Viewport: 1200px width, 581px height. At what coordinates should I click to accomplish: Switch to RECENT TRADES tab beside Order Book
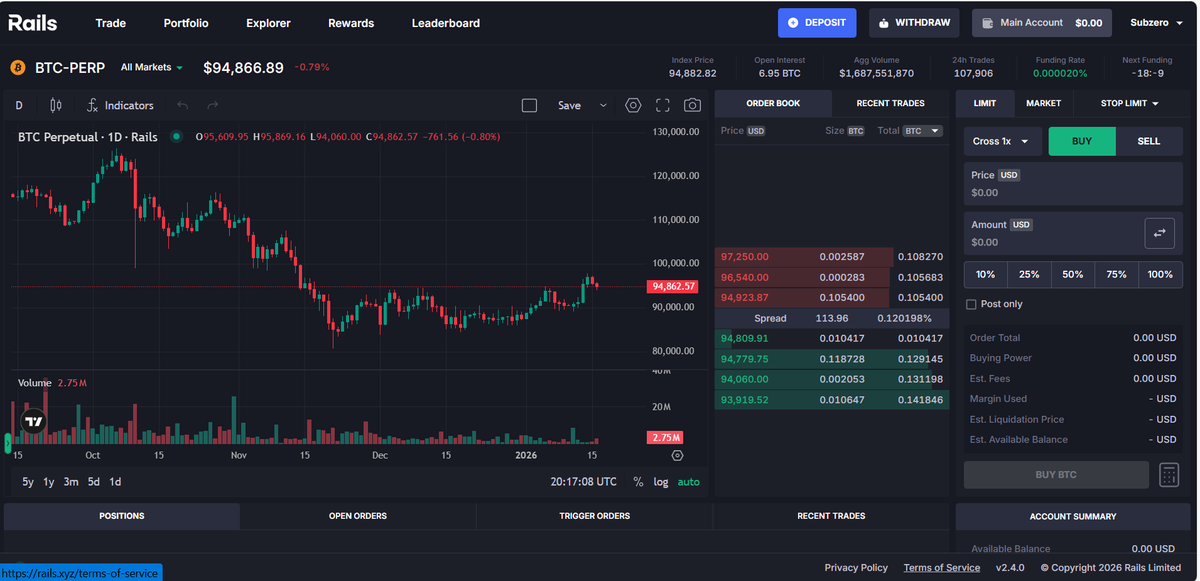tap(891, 103)
